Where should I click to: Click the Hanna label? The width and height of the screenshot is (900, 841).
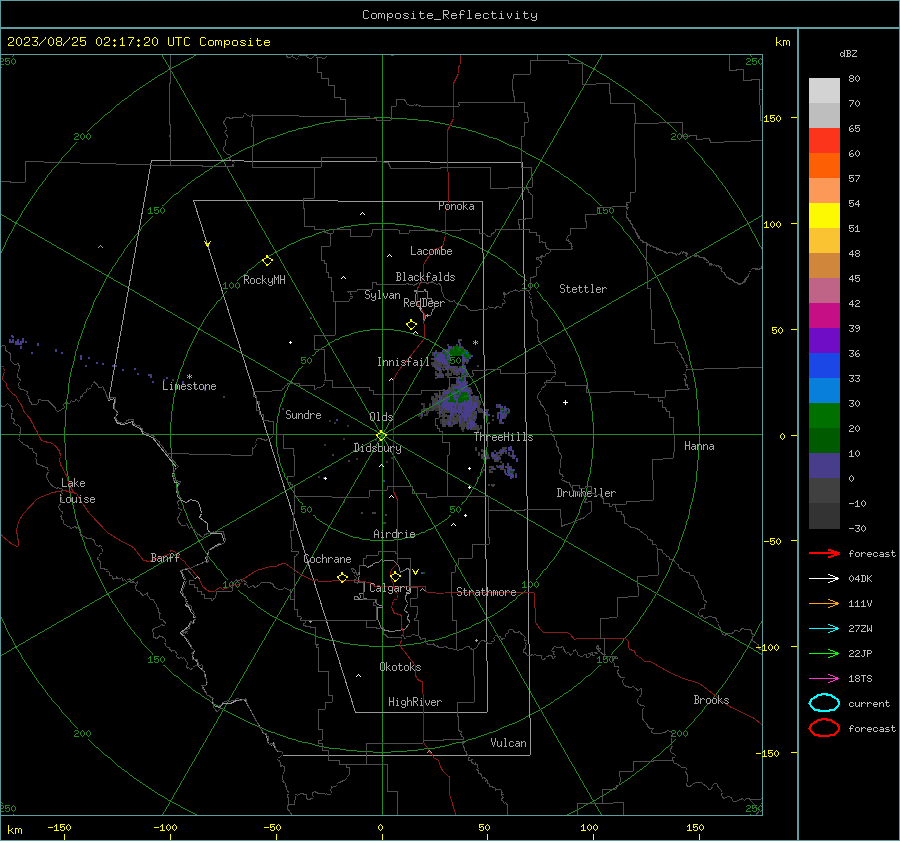(x=699, y=446)
